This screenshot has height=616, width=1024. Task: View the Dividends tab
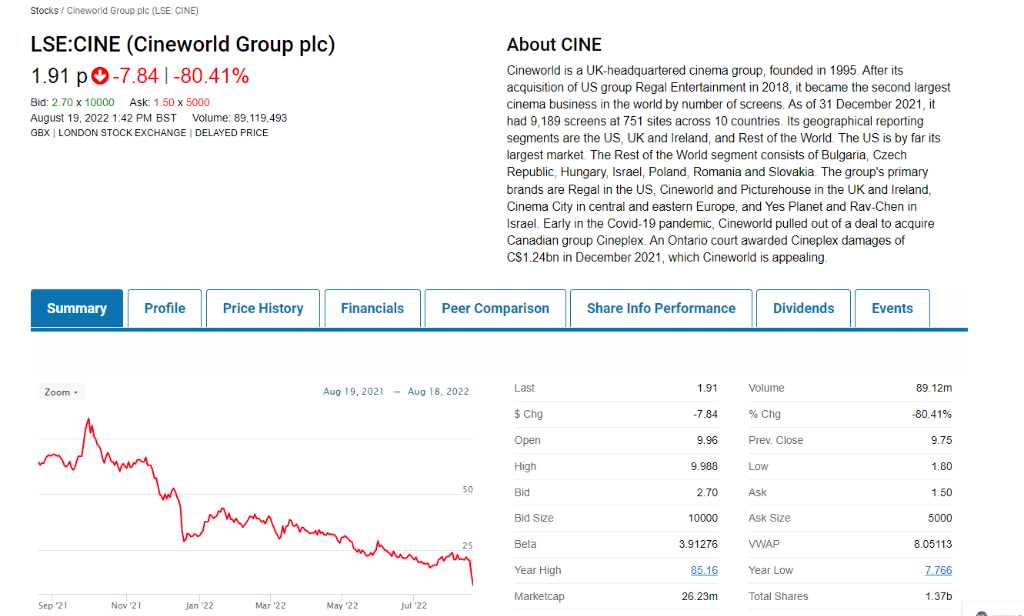click(803, 308)
